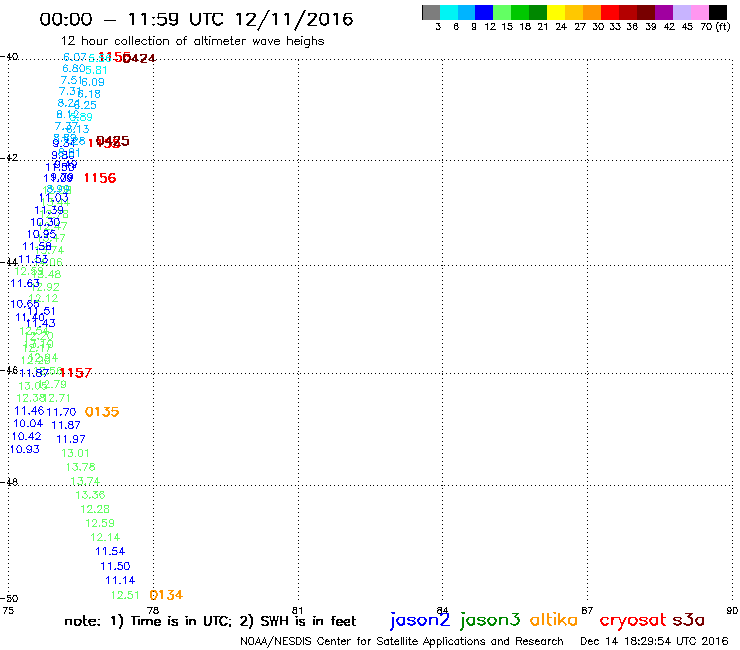Click the note about UTC time and SWH

210,621
